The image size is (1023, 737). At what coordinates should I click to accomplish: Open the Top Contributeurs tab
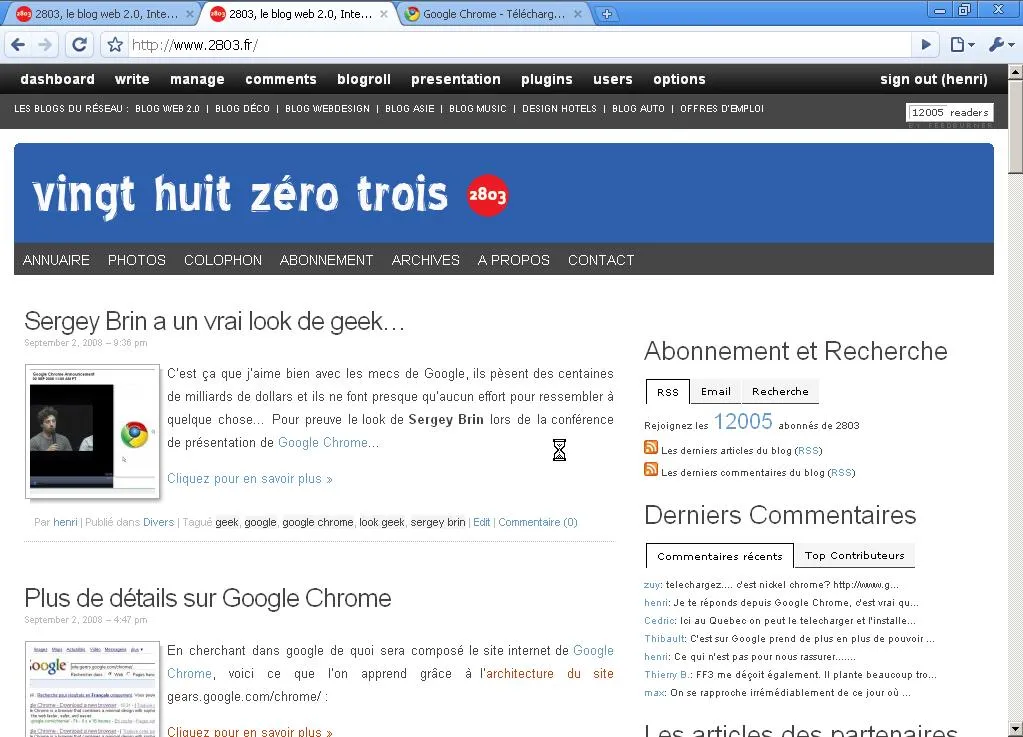[854, 556]
